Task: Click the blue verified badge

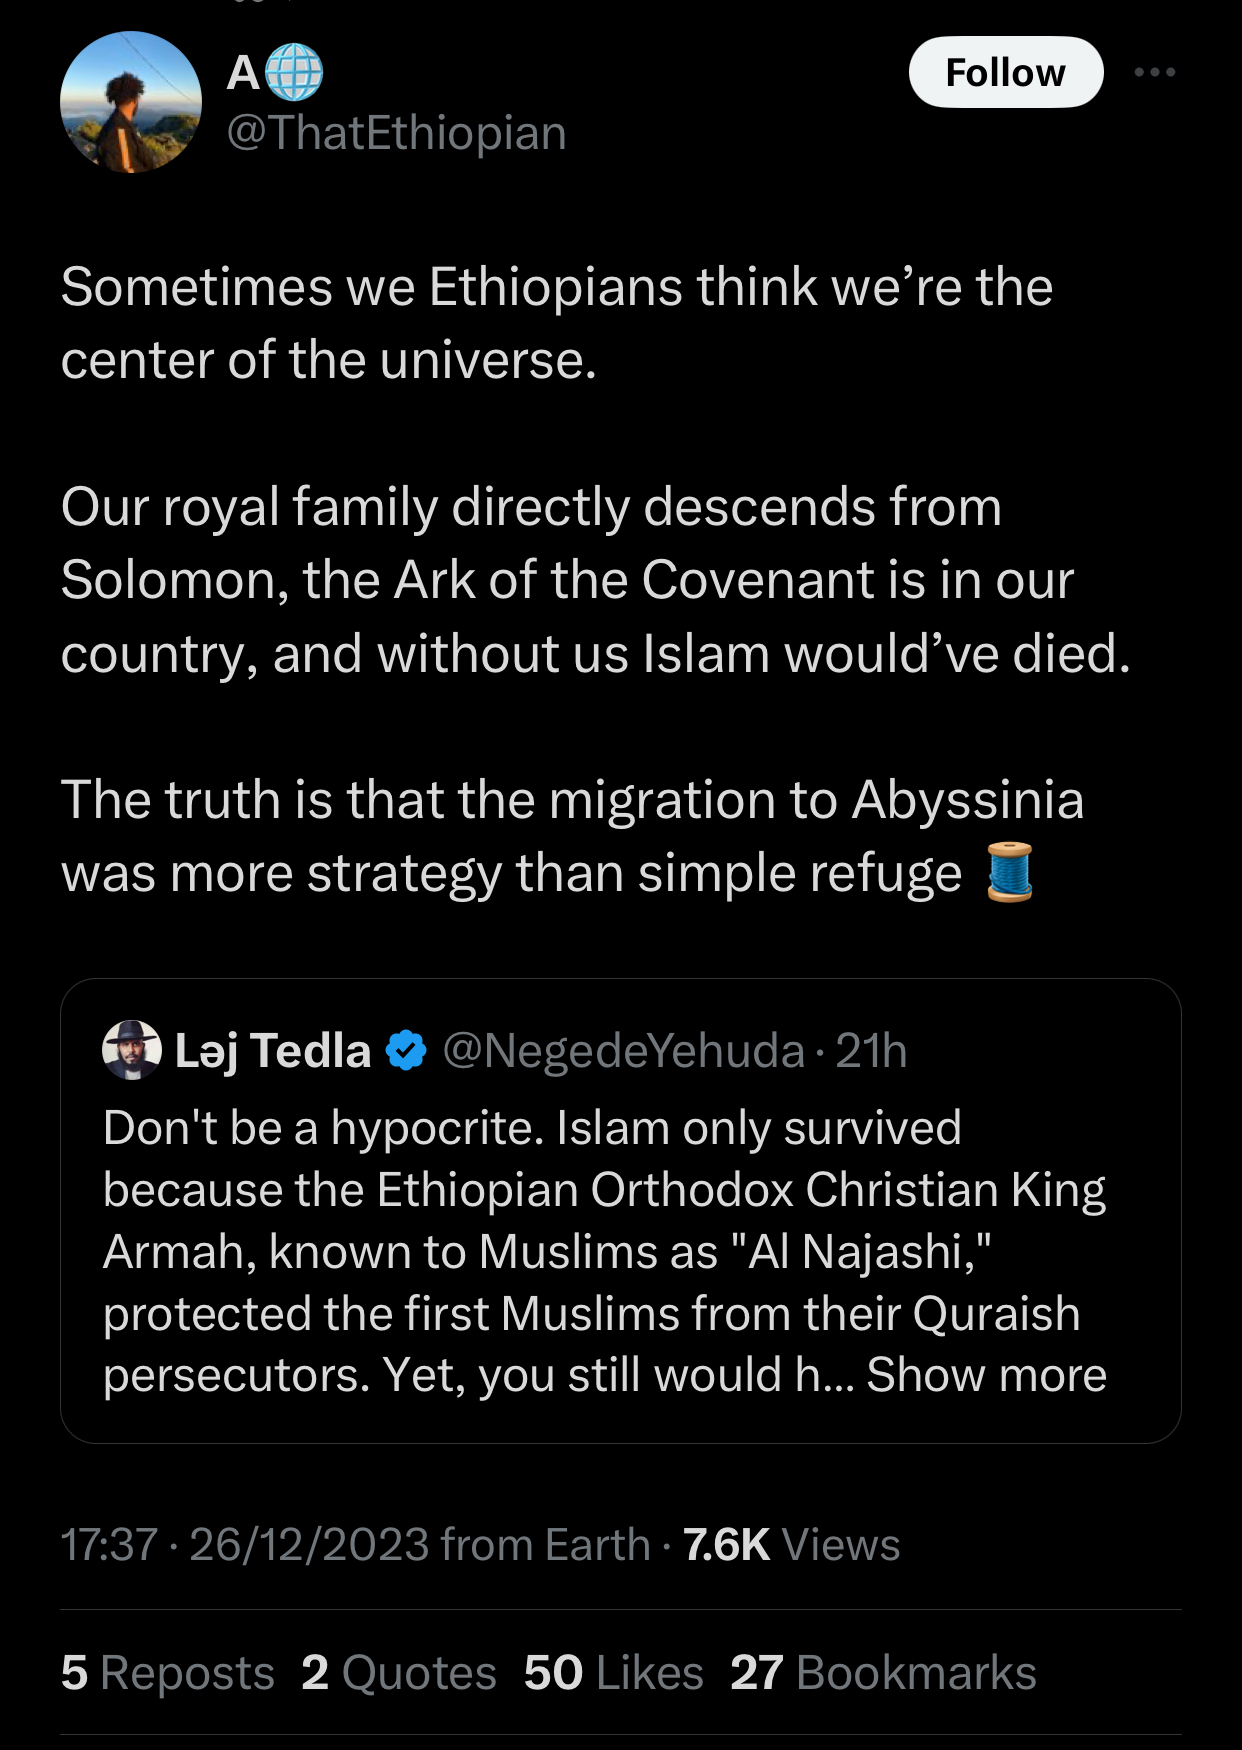Action: point(406,1051)
